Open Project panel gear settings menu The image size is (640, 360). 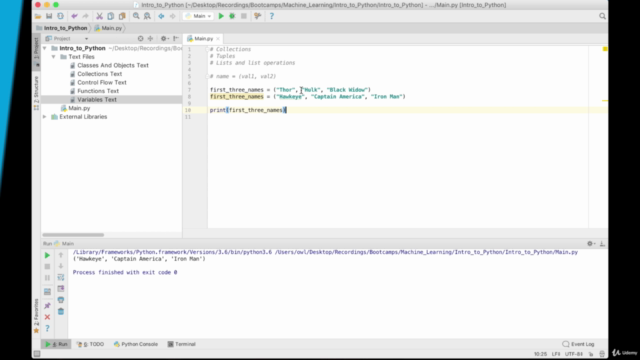[x=164, y=38]
